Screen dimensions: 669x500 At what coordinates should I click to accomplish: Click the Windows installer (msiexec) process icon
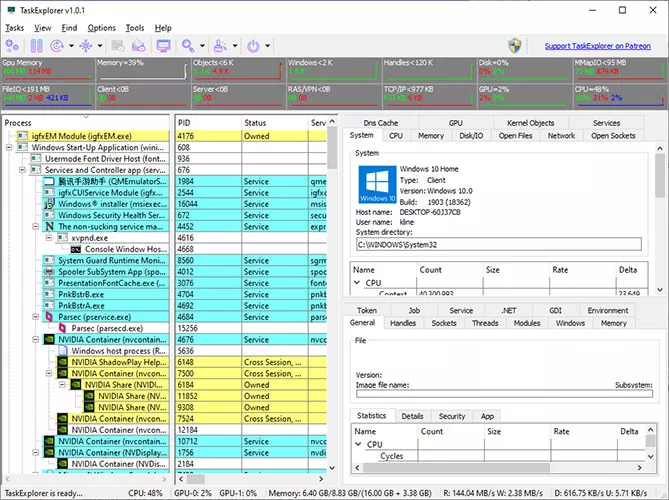pyautogui.click(x=49, y=204)
